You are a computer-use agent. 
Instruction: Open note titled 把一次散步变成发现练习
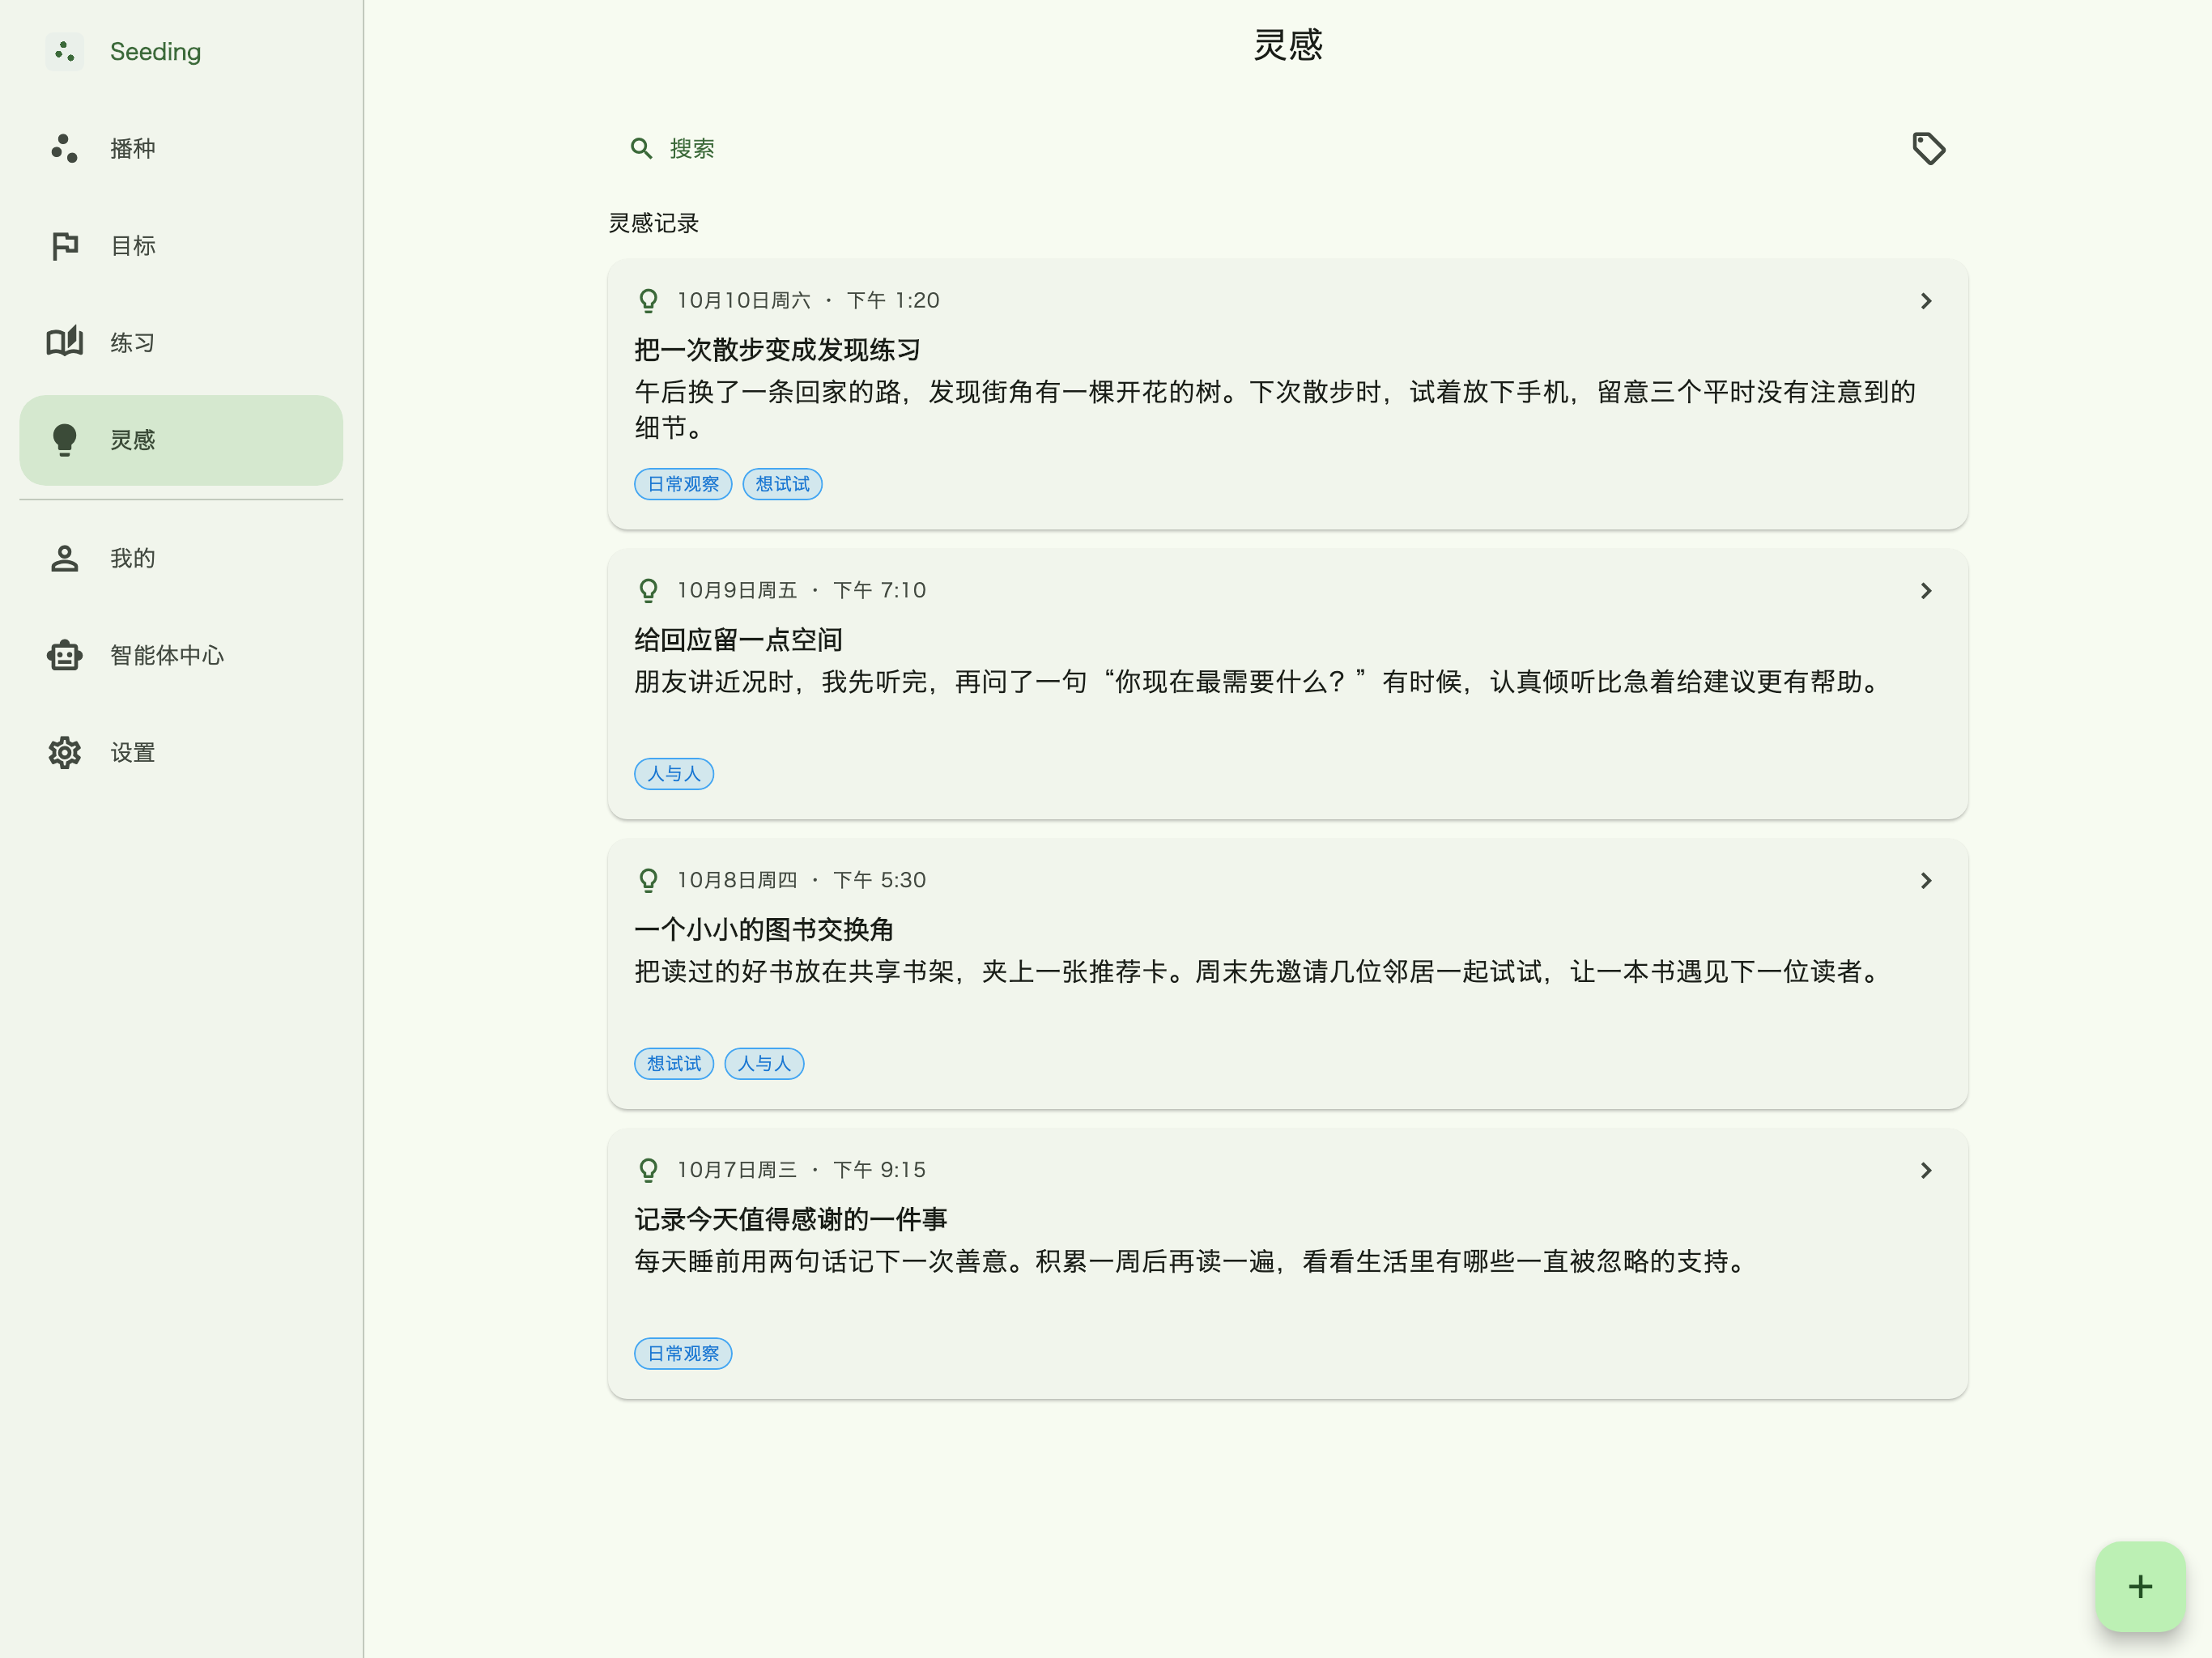coord(777,350)
